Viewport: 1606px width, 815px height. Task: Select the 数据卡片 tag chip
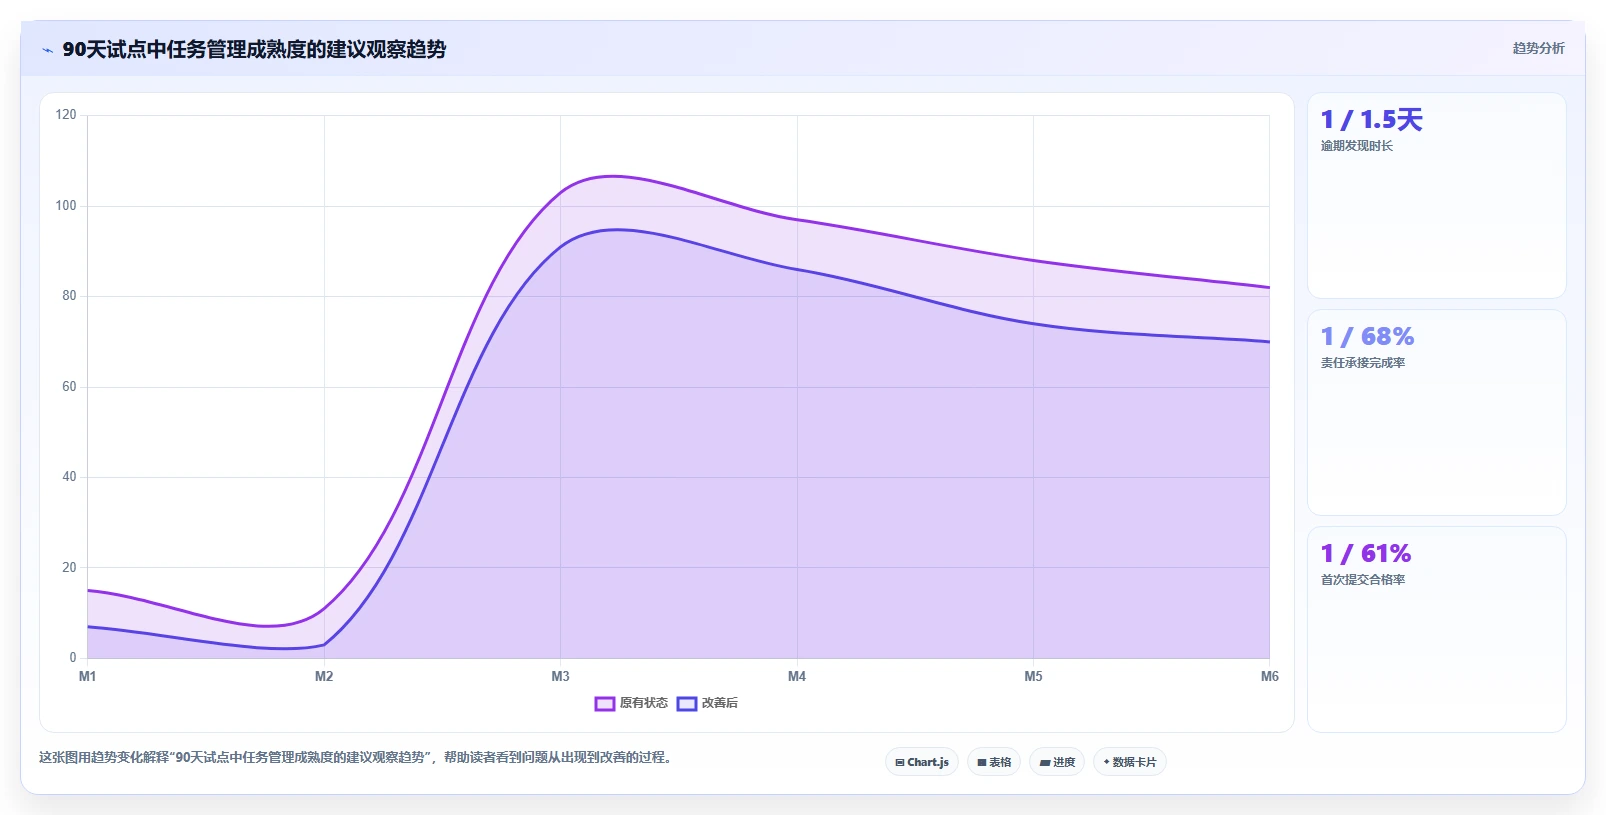(x=1130, y=762)
